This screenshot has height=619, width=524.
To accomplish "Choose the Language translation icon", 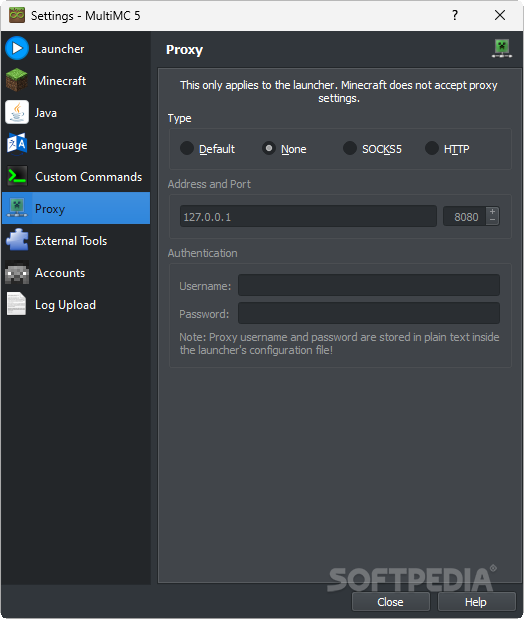I will click(17, 144).
